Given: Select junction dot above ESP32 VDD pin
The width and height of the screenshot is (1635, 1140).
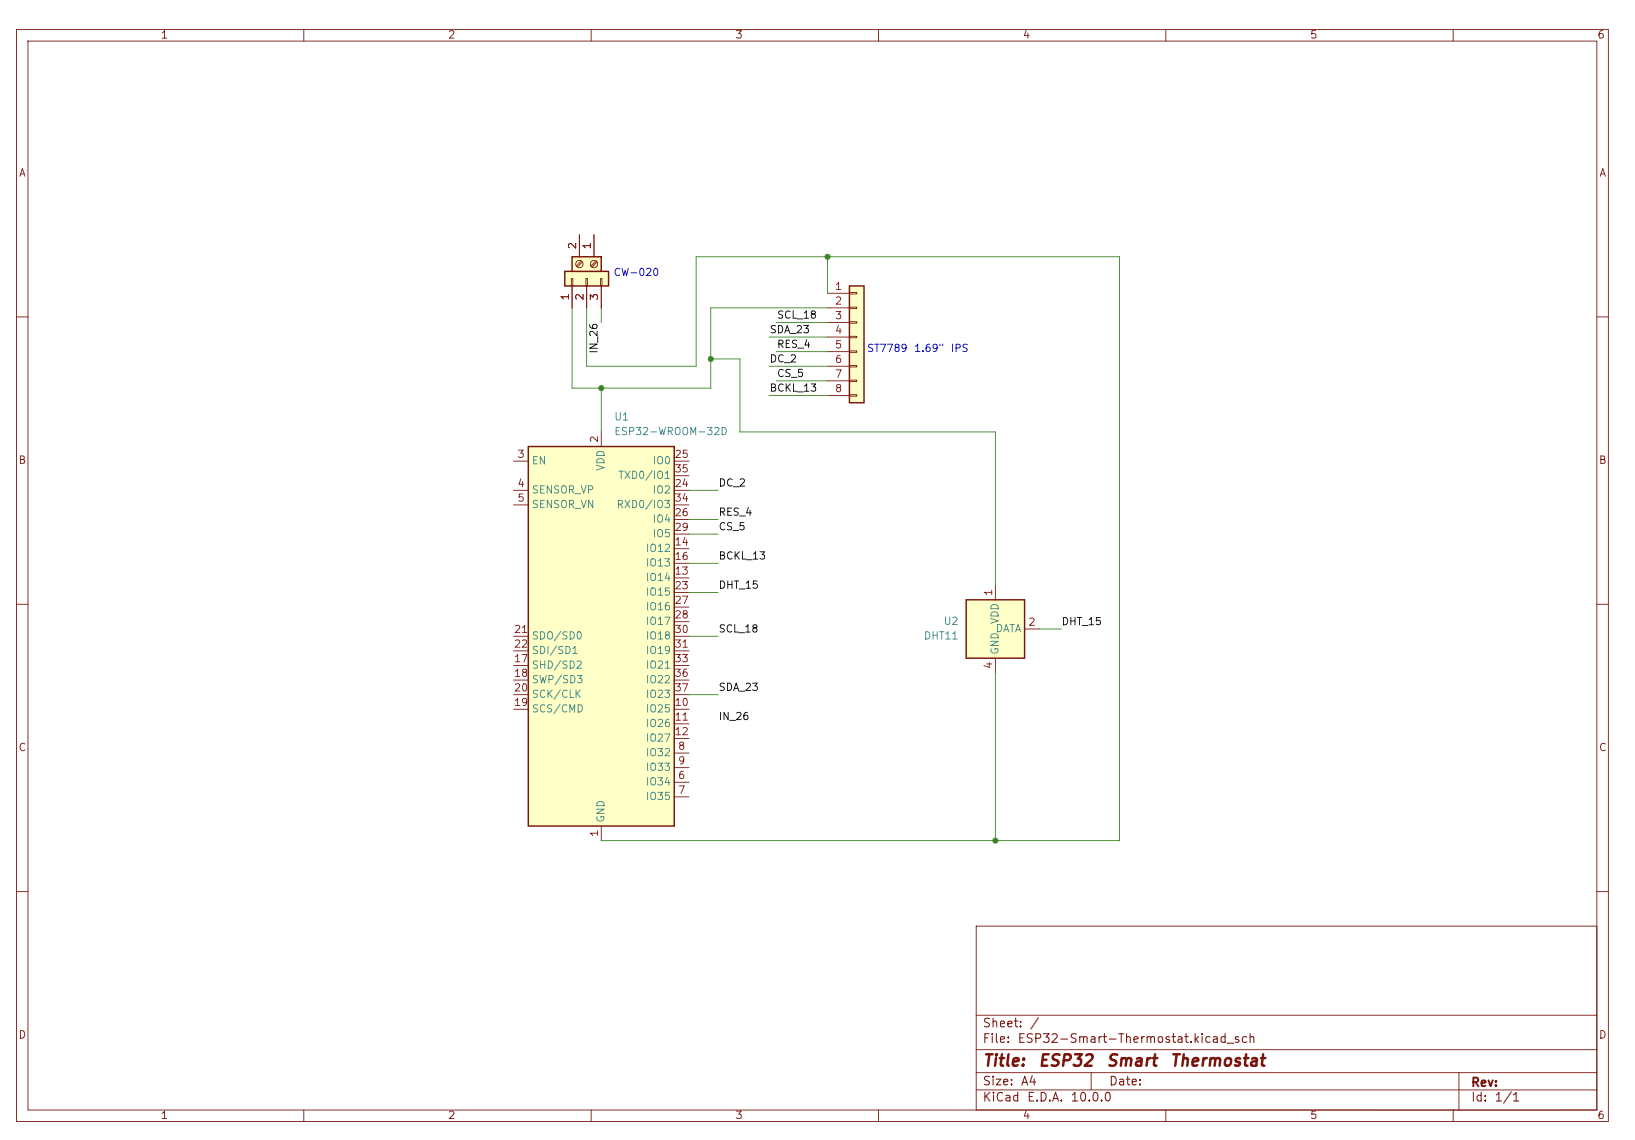Looking at the screenshot, I should [601, 388].
